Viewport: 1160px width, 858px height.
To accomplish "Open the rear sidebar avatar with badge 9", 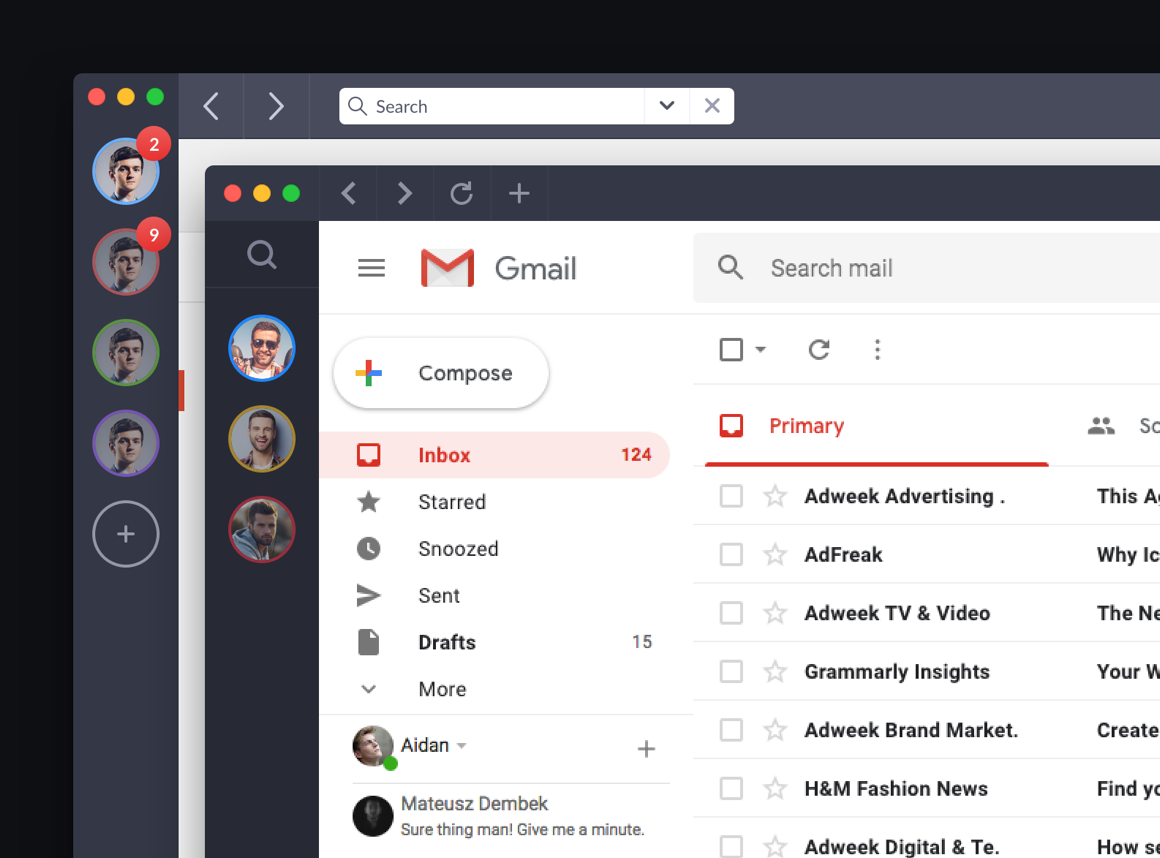I will click(x=126, y=262).
